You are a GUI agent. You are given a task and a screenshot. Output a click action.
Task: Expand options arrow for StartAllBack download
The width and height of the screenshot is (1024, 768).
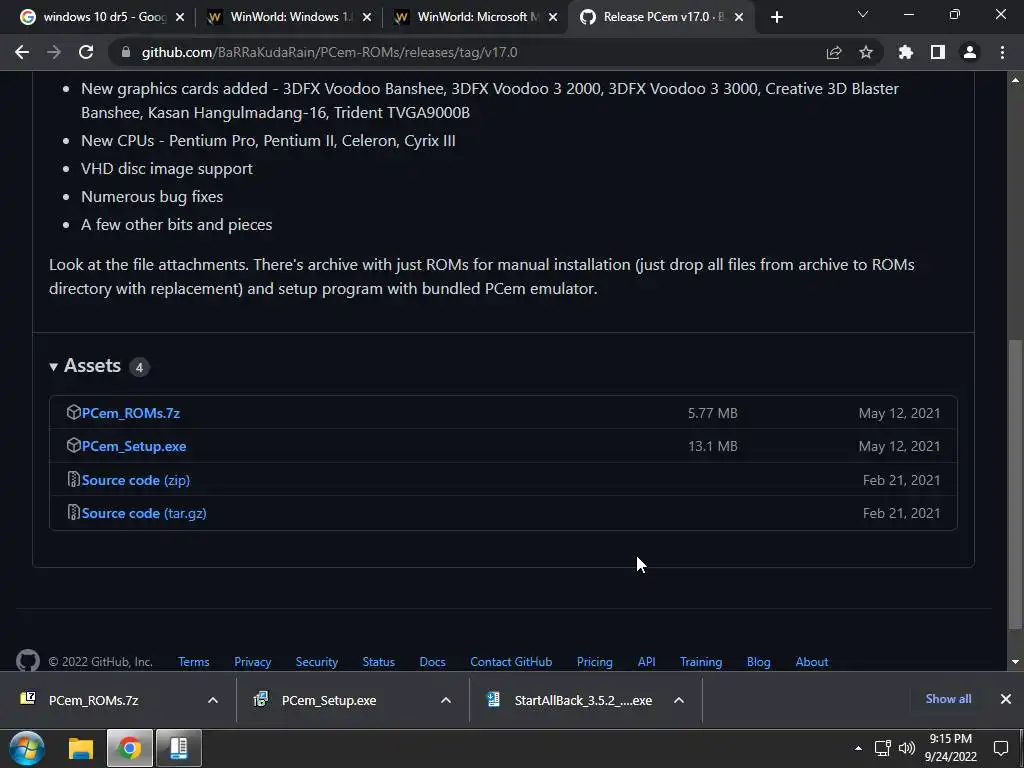(x=679, y=700)
